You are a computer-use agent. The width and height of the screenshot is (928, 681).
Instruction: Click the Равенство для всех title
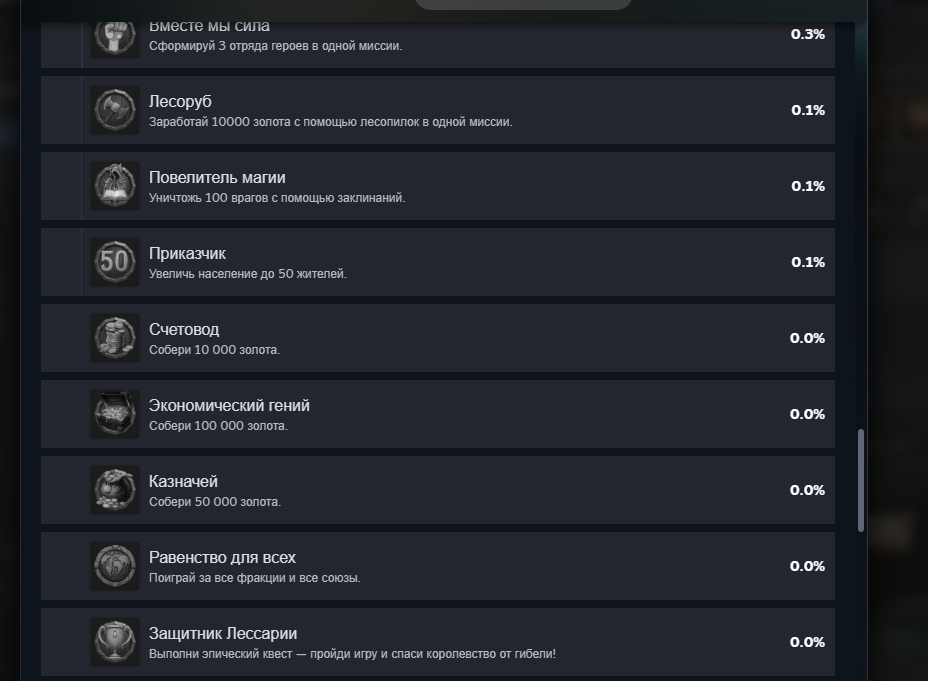tap(222, 558)
